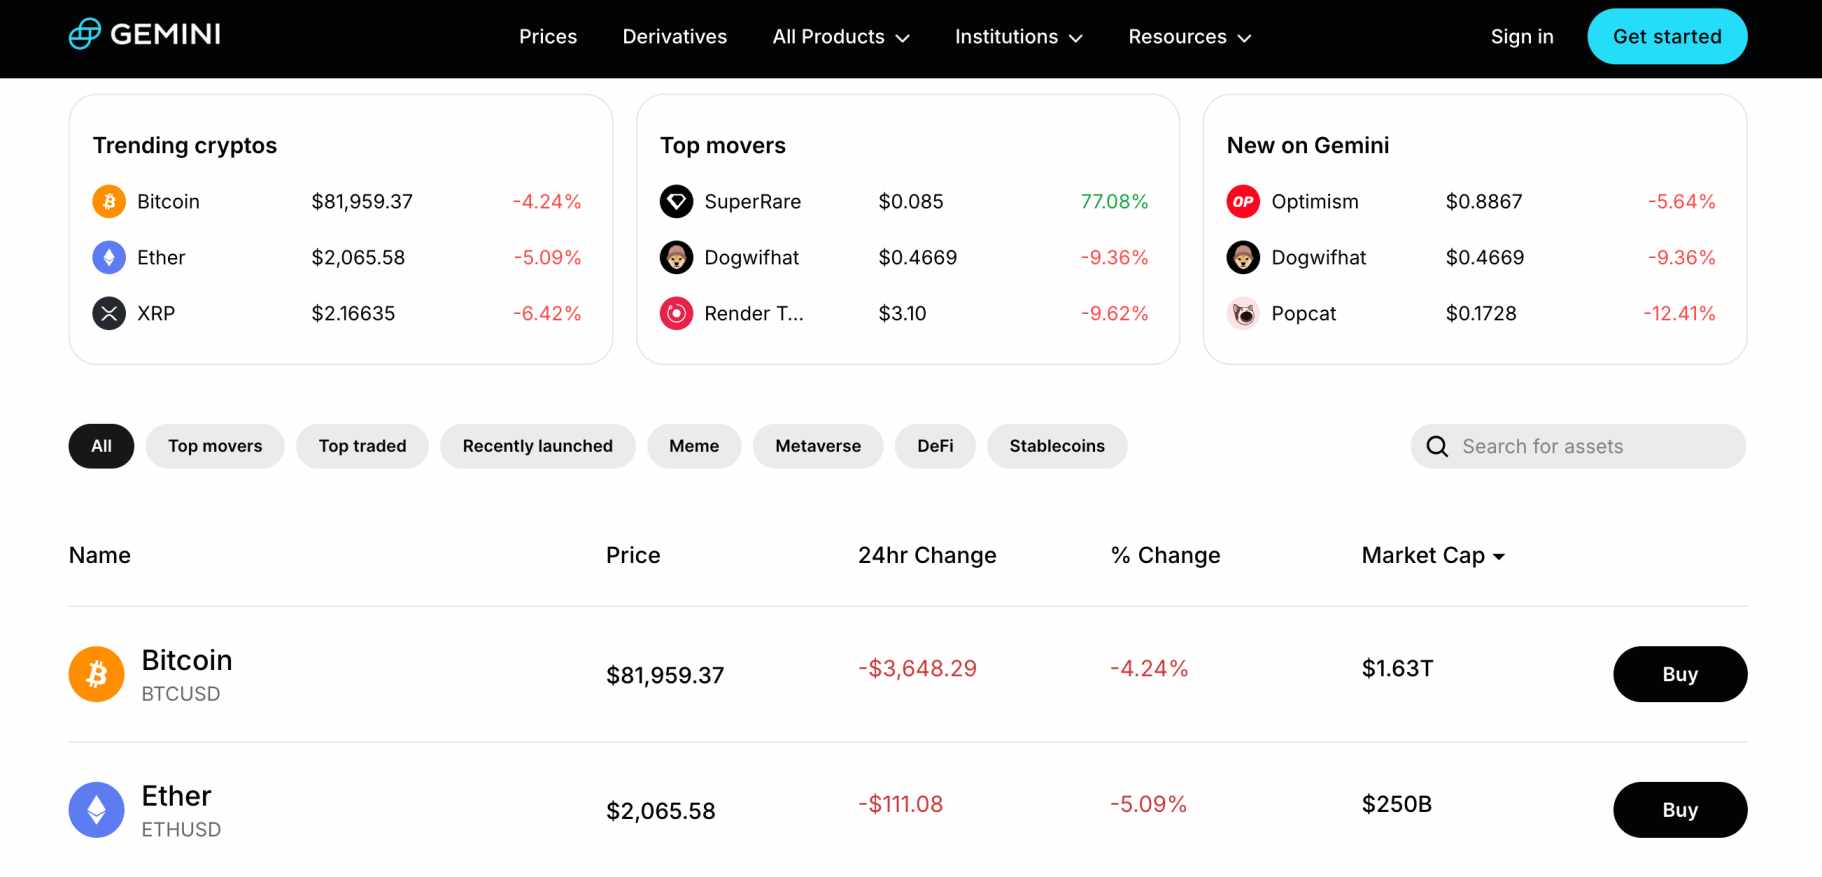Open the Prices nav link
The image size is (1822, 877).
coord(548,37)
